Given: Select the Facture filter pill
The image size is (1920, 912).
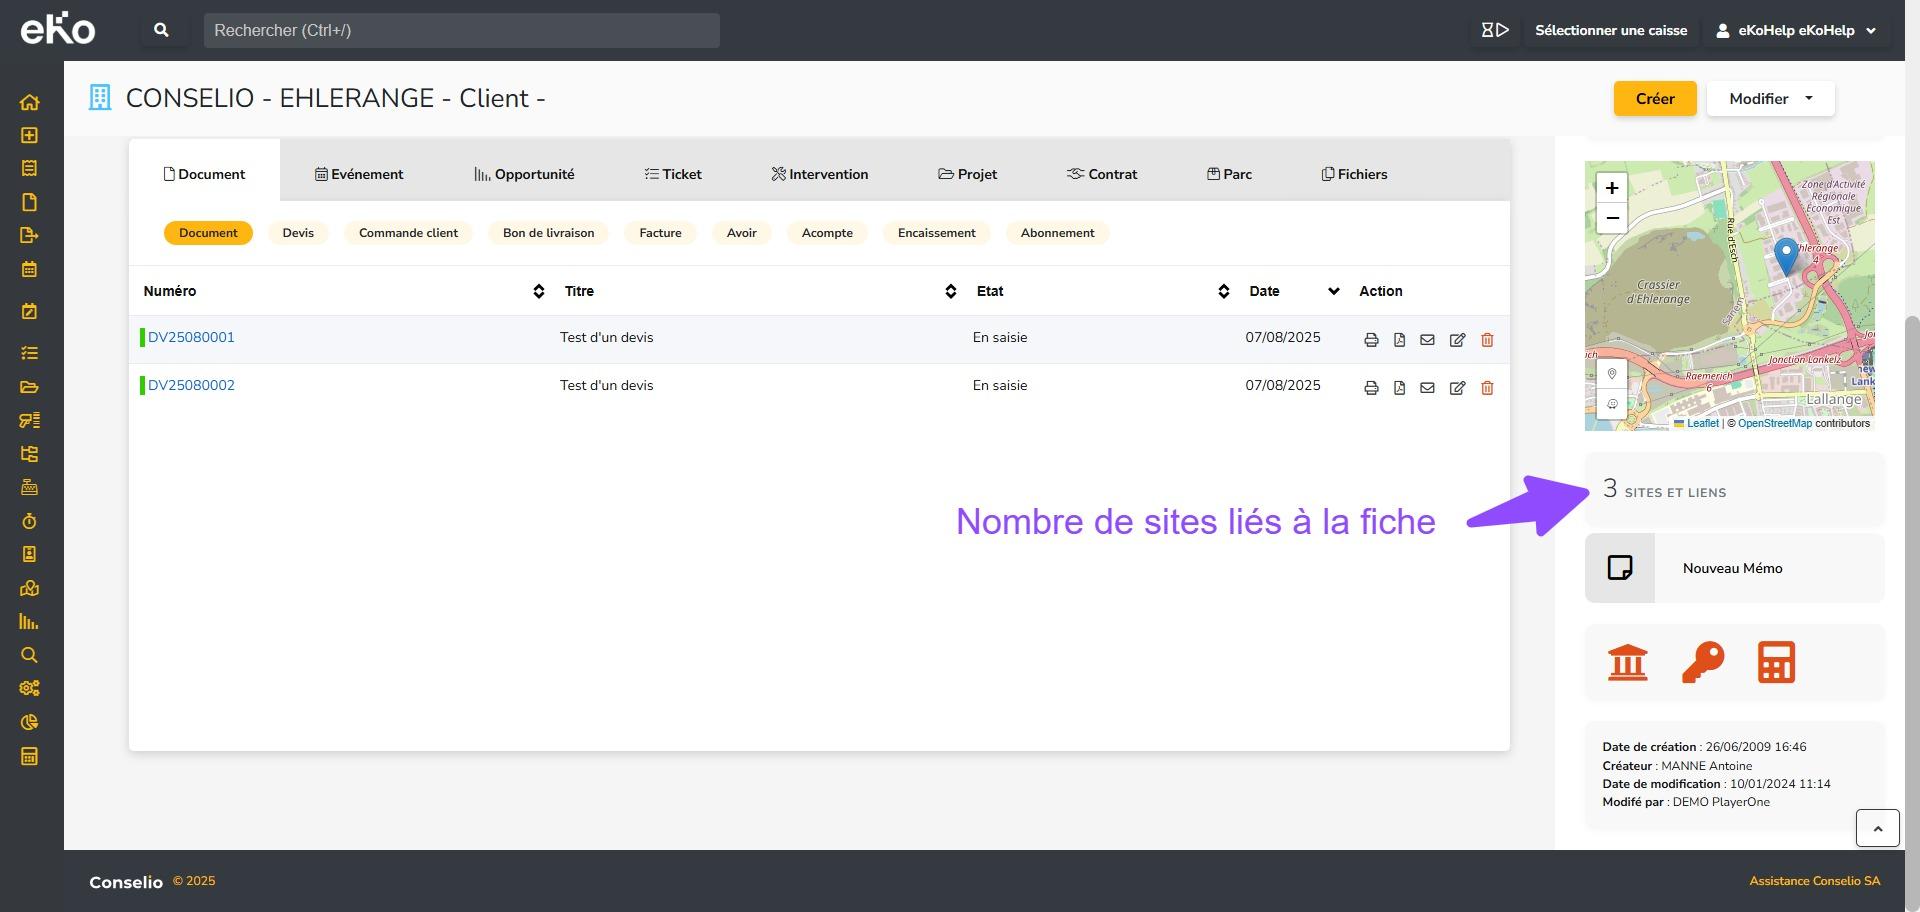Looking at the screenshot, I should point(660,233).
